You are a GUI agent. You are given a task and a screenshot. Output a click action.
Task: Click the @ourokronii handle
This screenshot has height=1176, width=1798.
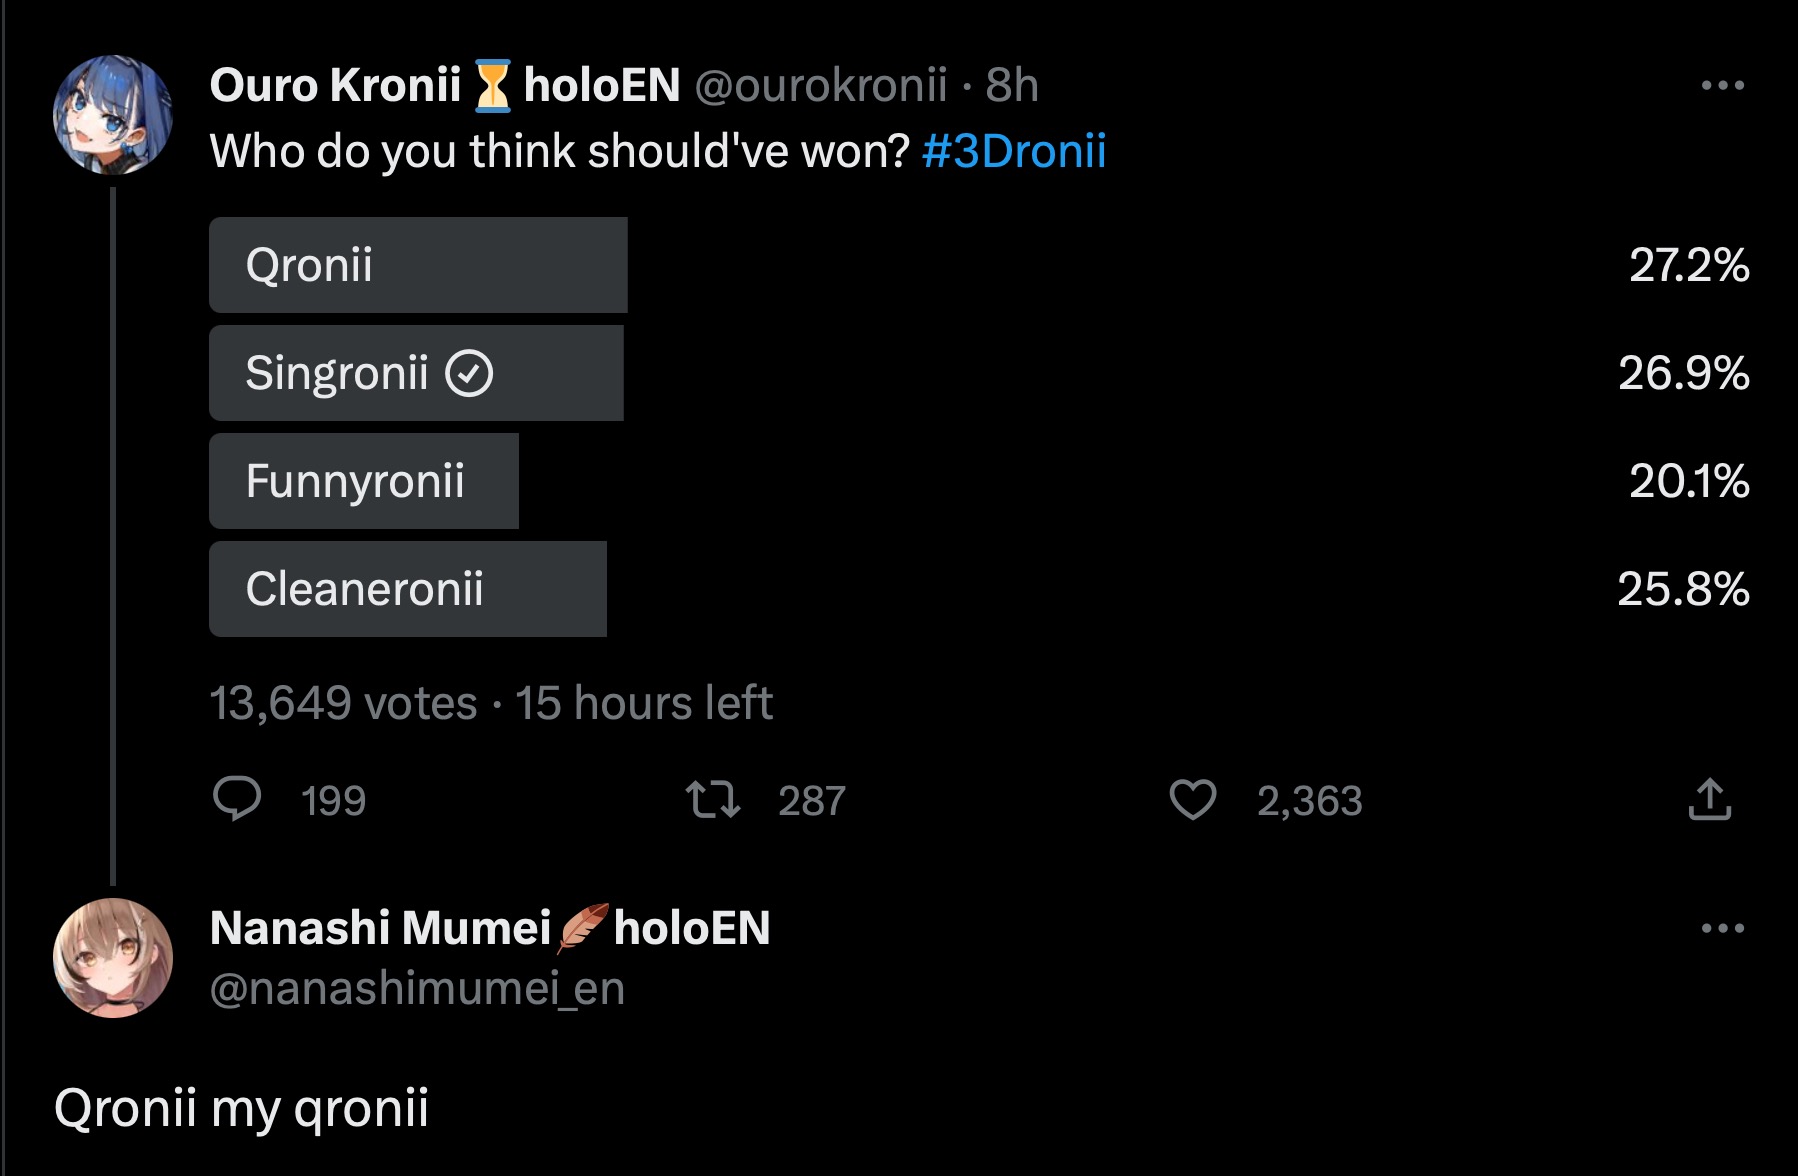tap(820, 85)
